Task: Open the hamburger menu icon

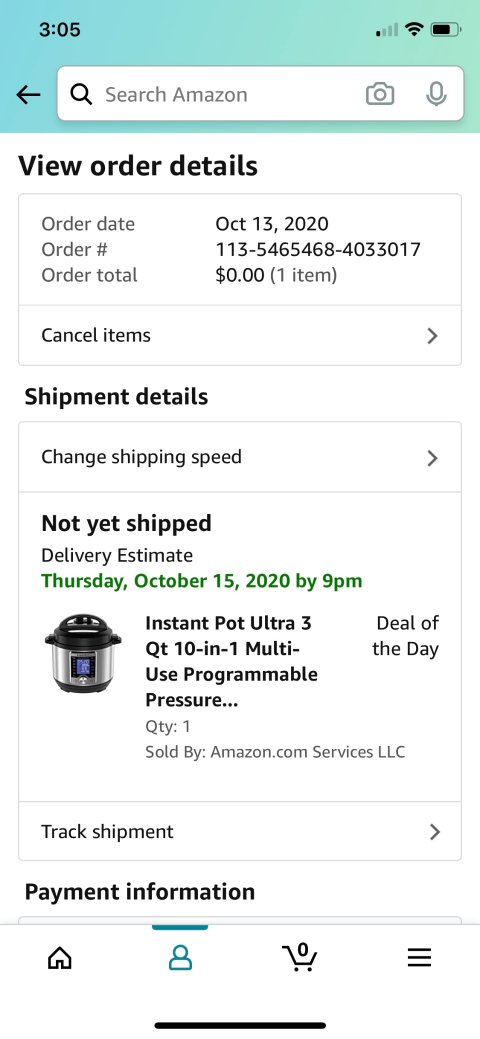Action: click(x=420, y=957)
